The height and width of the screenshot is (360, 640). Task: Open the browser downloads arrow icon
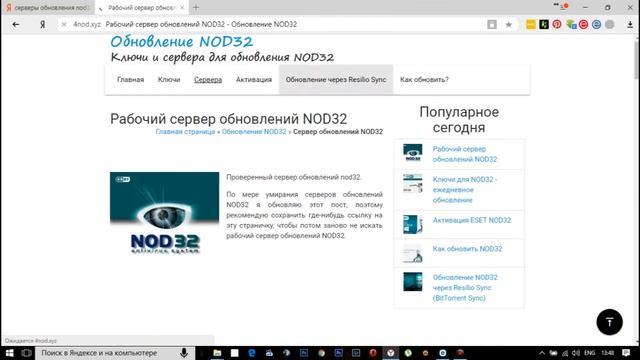[x=630, y=24]
